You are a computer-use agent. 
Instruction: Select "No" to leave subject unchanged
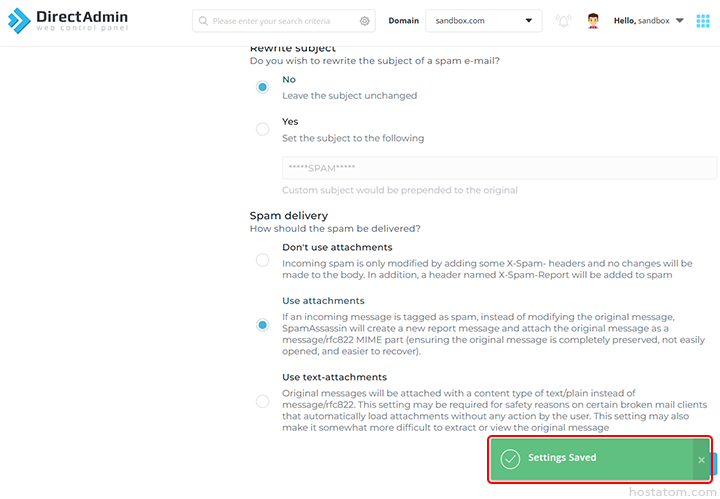tap(262, 87)
